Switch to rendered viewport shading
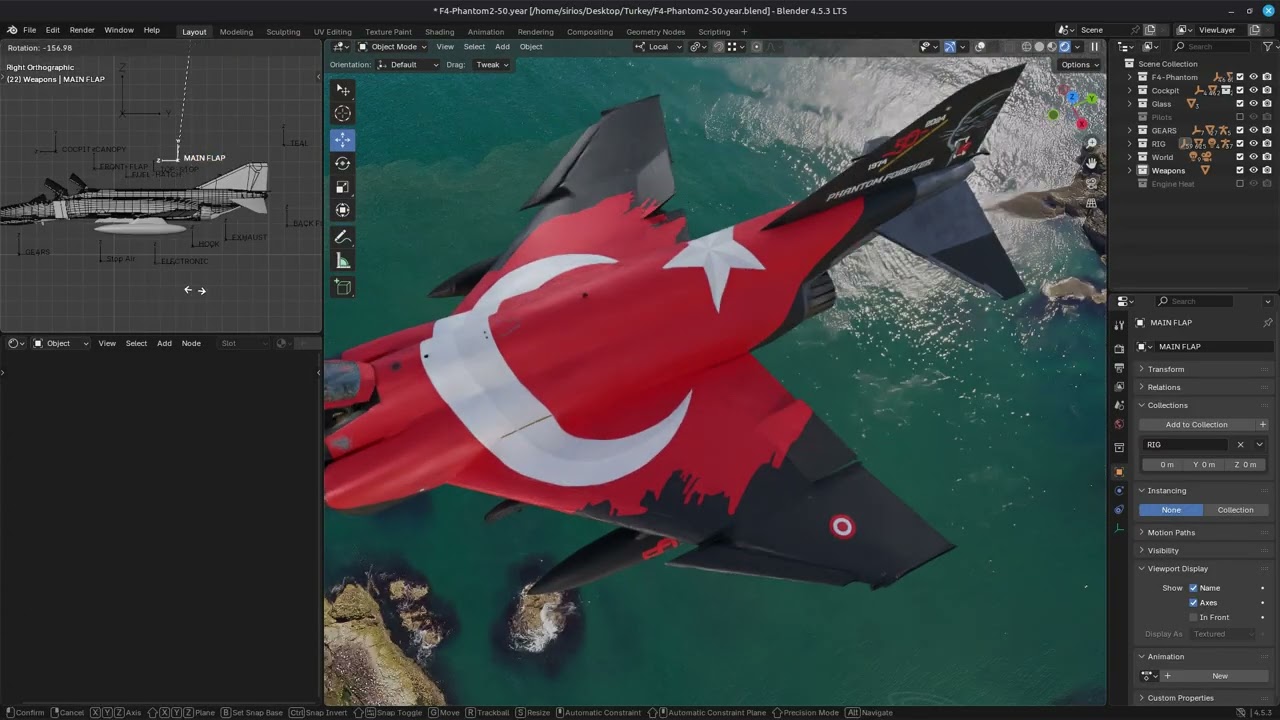 pos(1065,47)
